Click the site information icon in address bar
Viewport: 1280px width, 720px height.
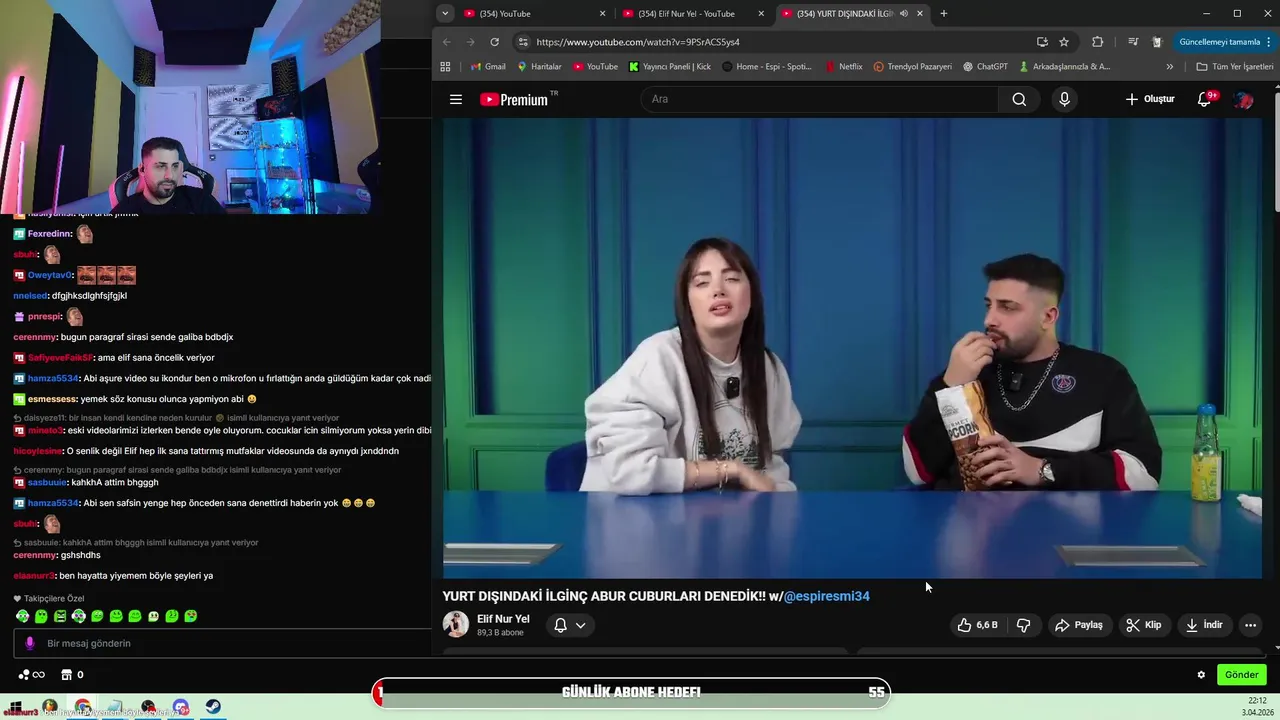pos(523,42)
